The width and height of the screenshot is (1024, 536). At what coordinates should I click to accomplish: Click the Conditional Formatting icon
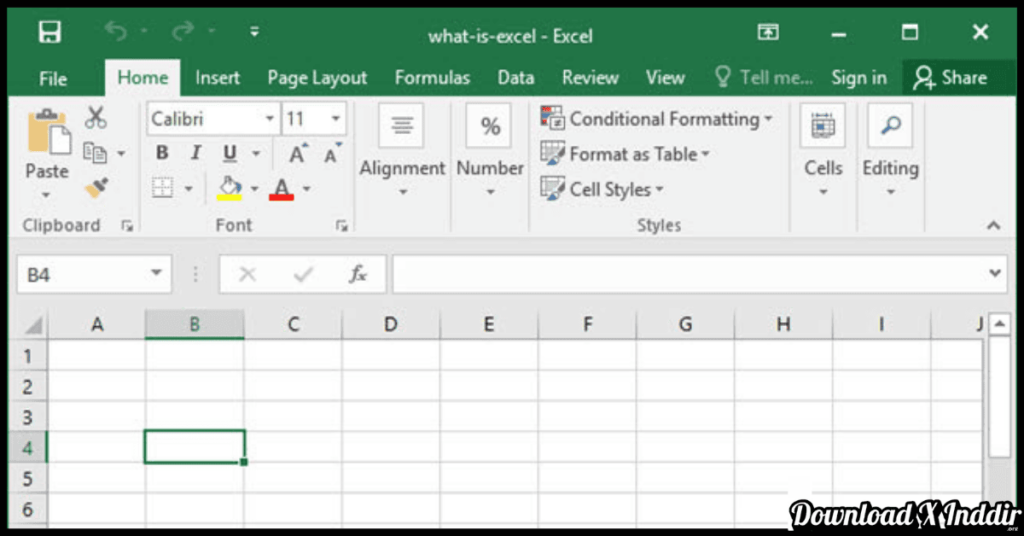coord(552,118)
